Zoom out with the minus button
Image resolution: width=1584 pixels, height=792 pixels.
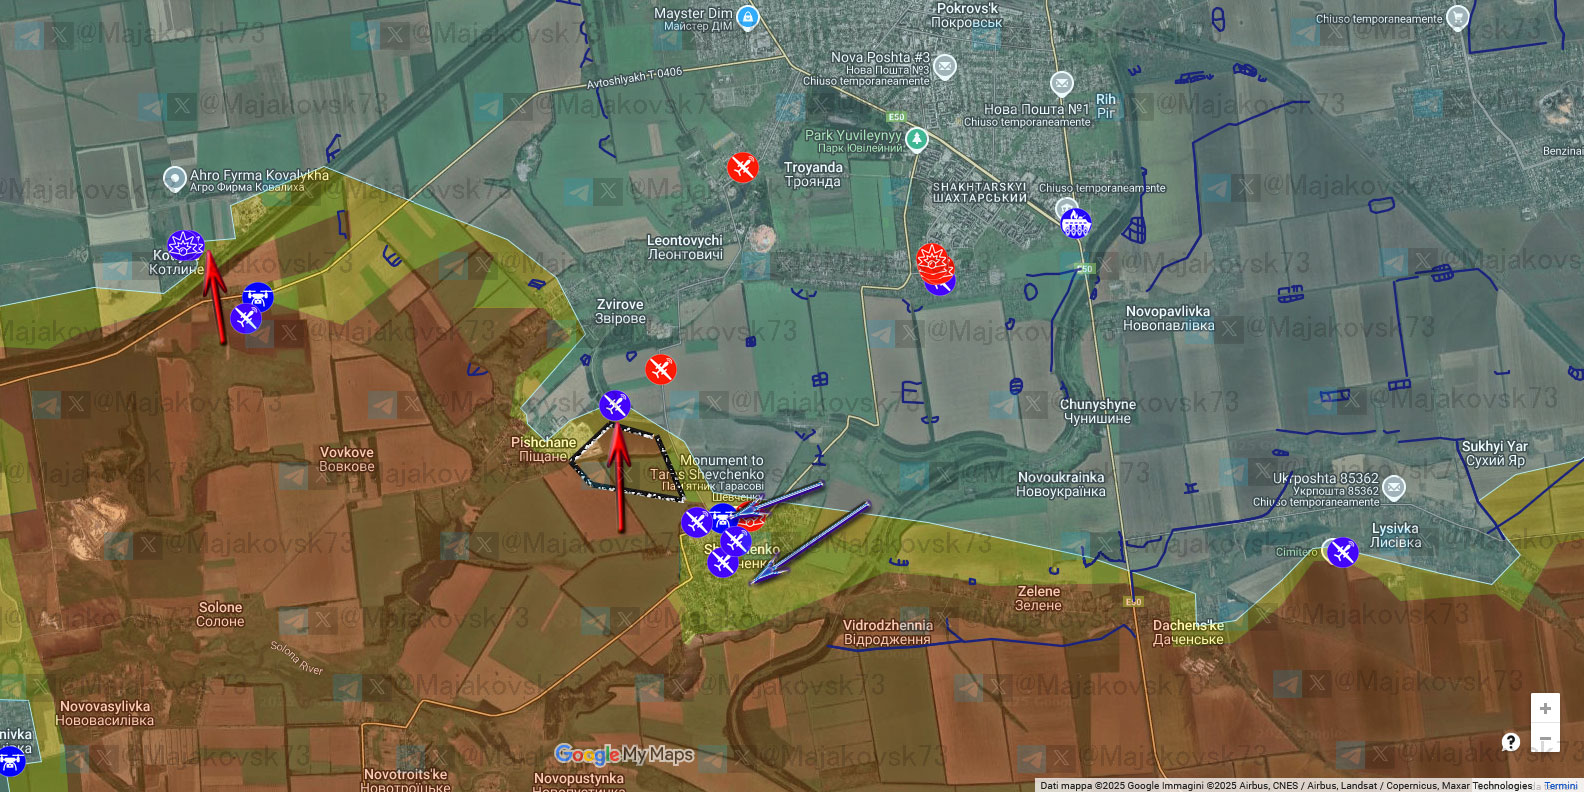click(1545, 739)
